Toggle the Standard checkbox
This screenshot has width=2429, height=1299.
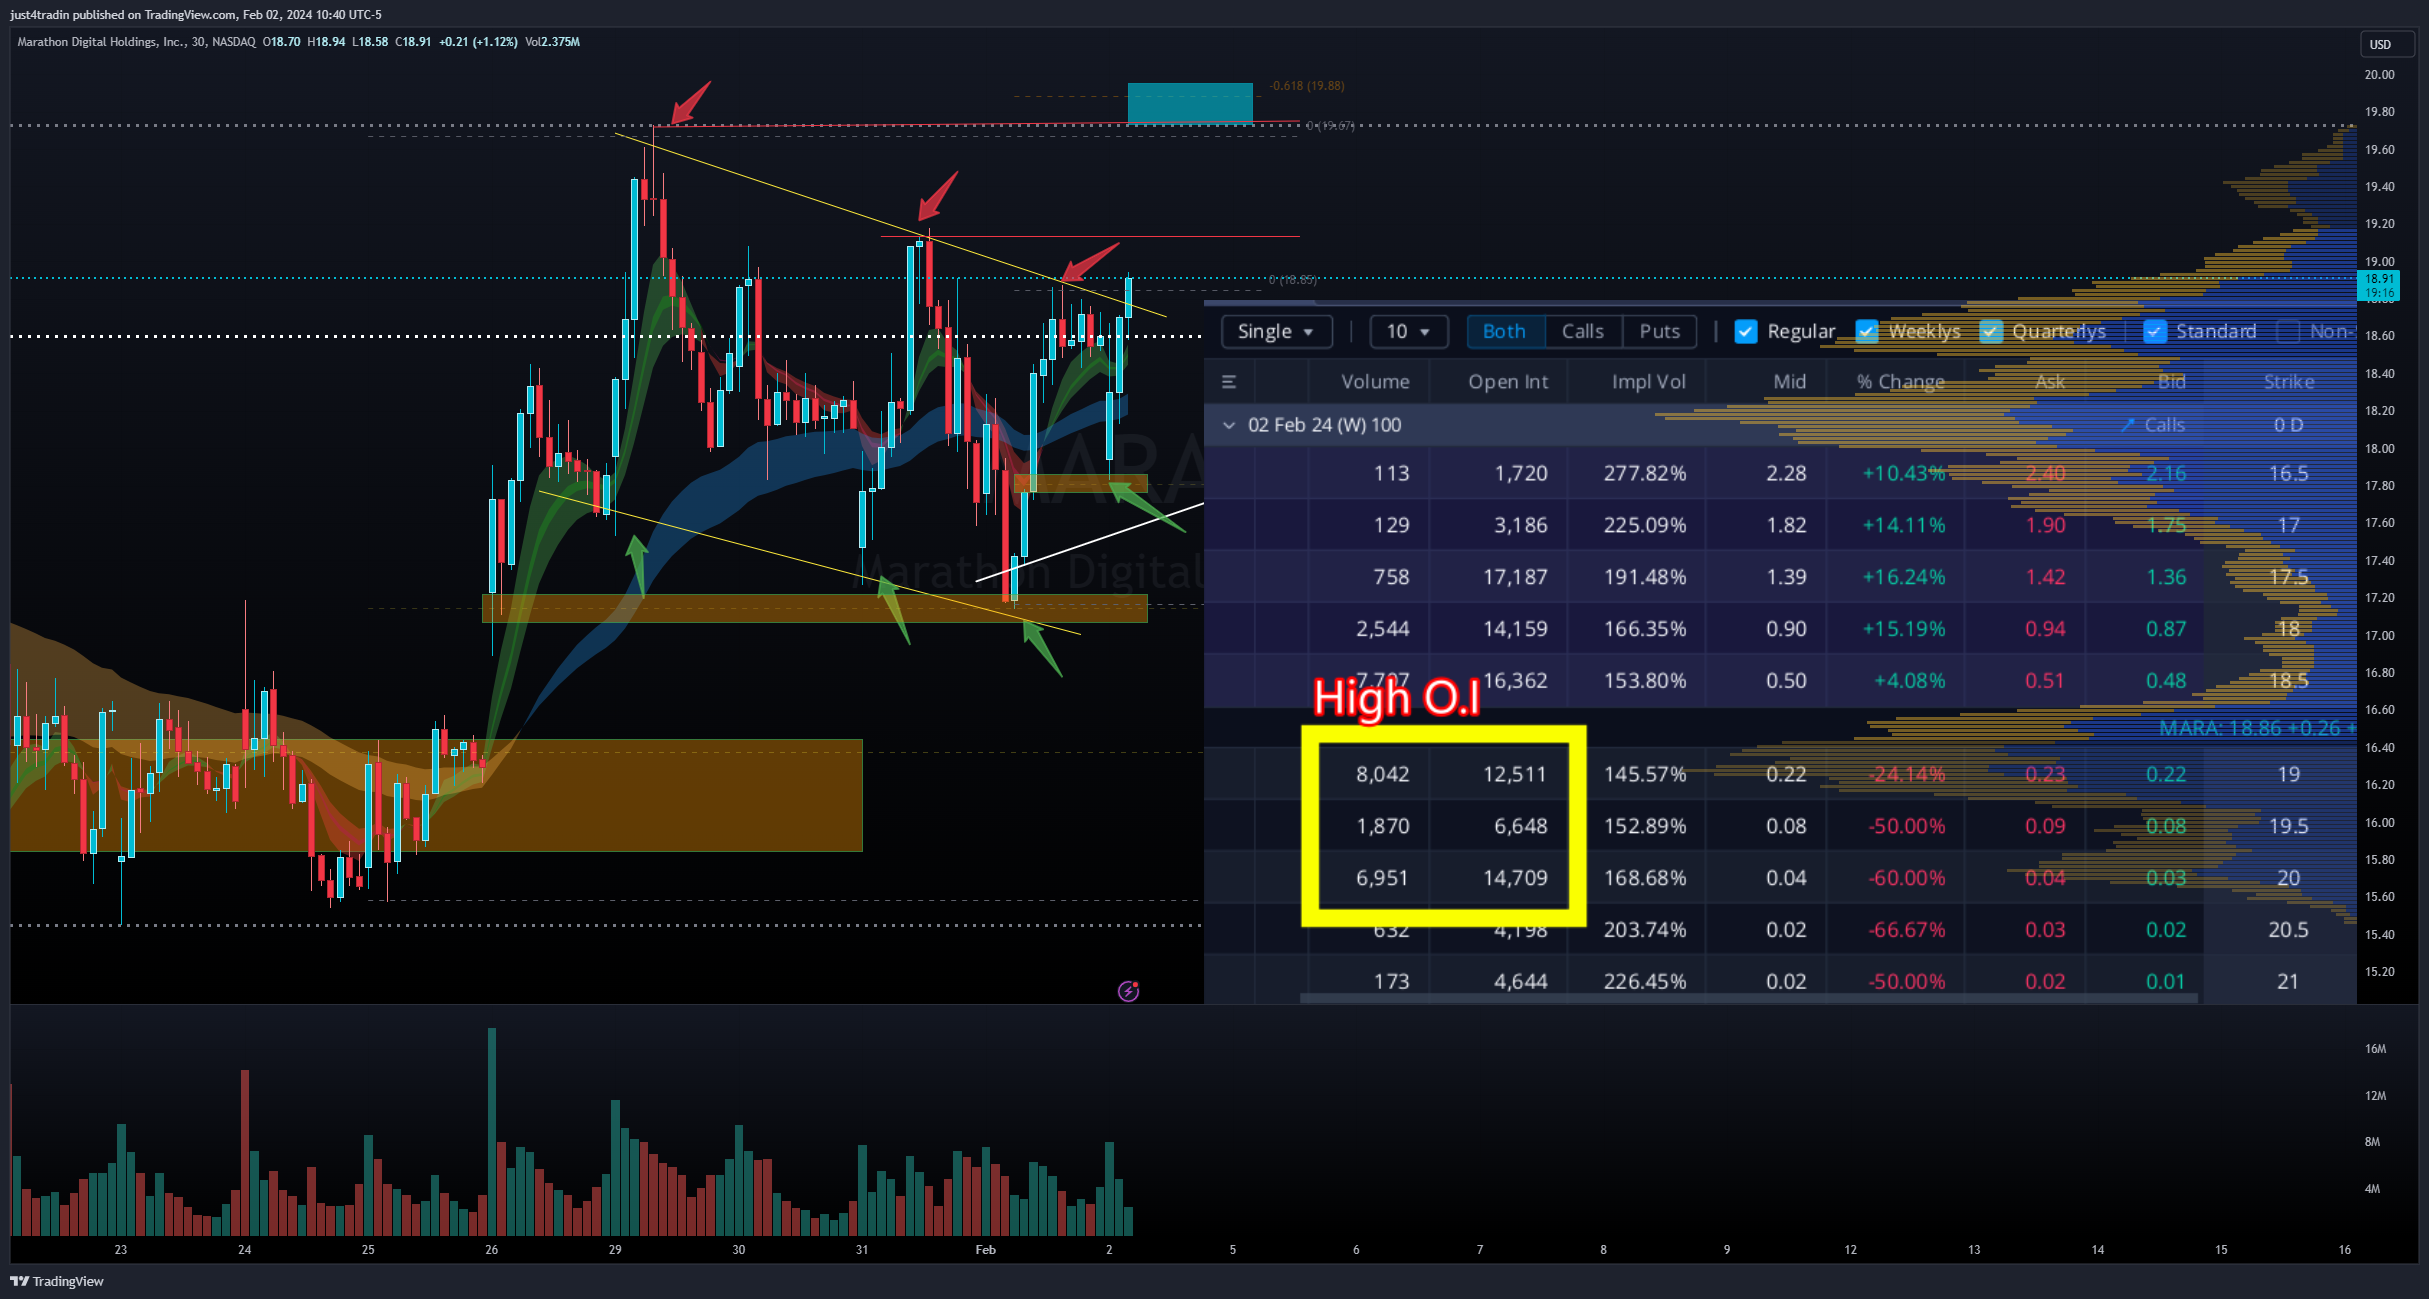(x=2155, y=331)
